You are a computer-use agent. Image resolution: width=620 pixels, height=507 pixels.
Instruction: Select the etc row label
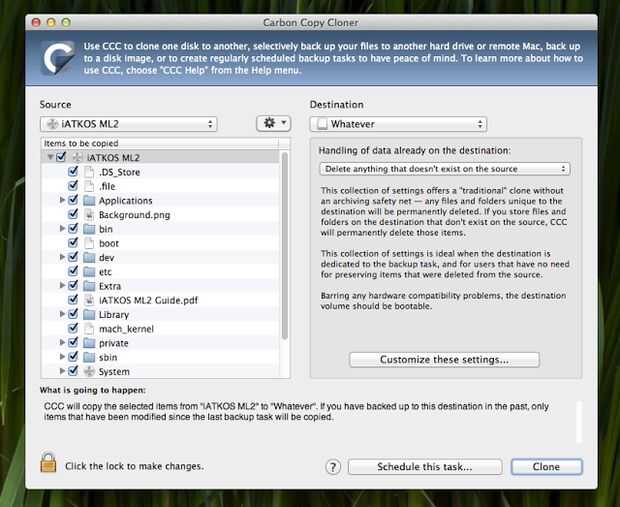[x=105, y=272]
